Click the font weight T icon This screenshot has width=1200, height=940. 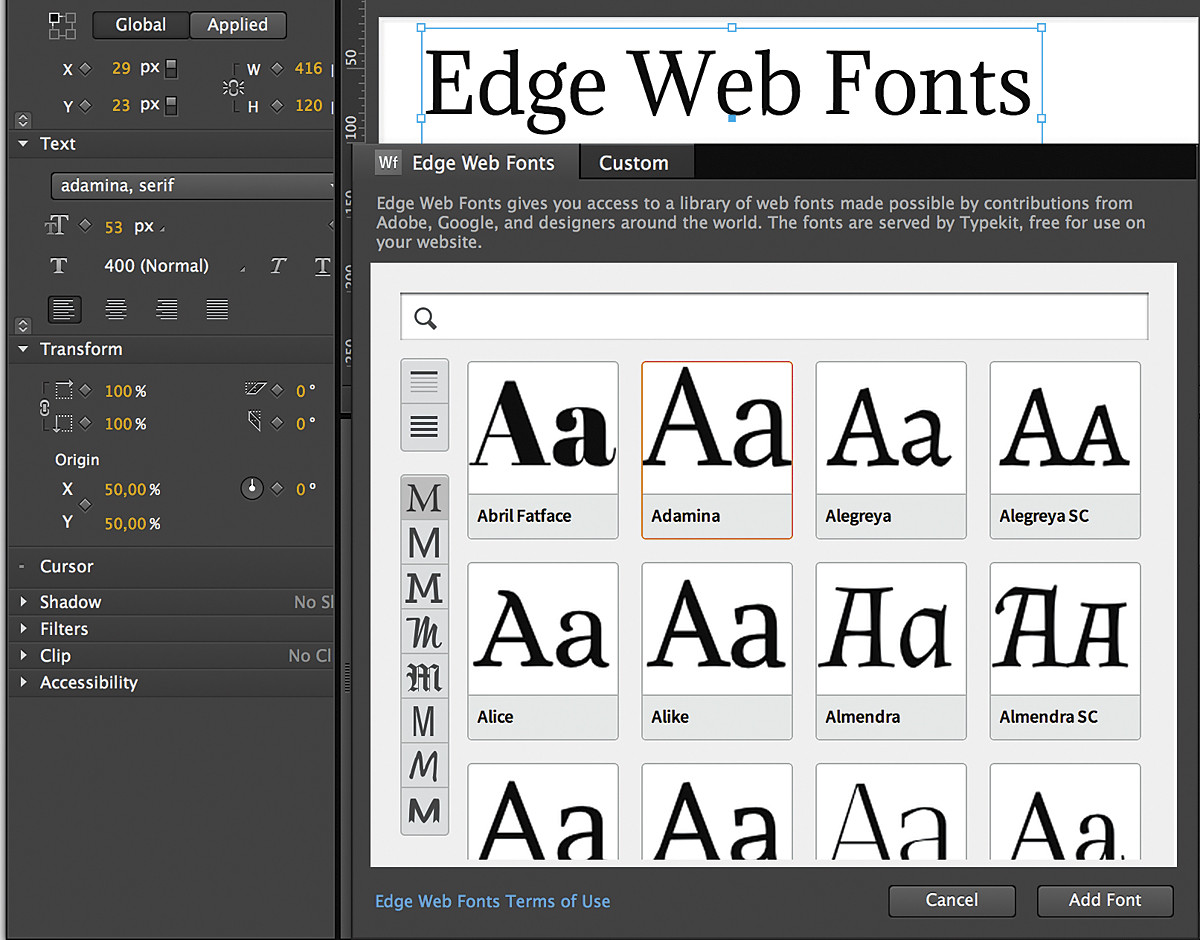[59, 266]
